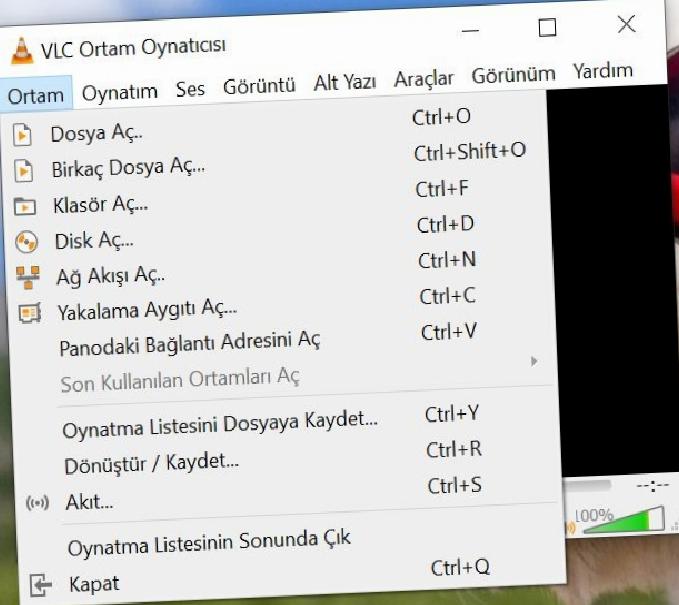
Task: Open the Ses menu
Action: 190,89
